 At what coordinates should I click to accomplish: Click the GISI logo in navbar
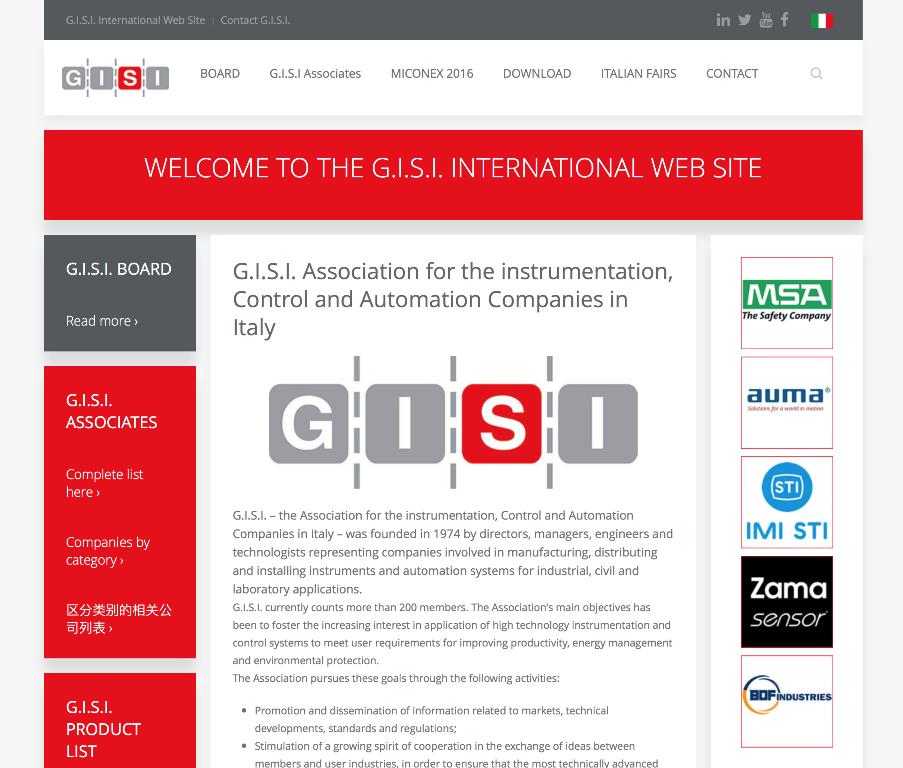[115, 77]
